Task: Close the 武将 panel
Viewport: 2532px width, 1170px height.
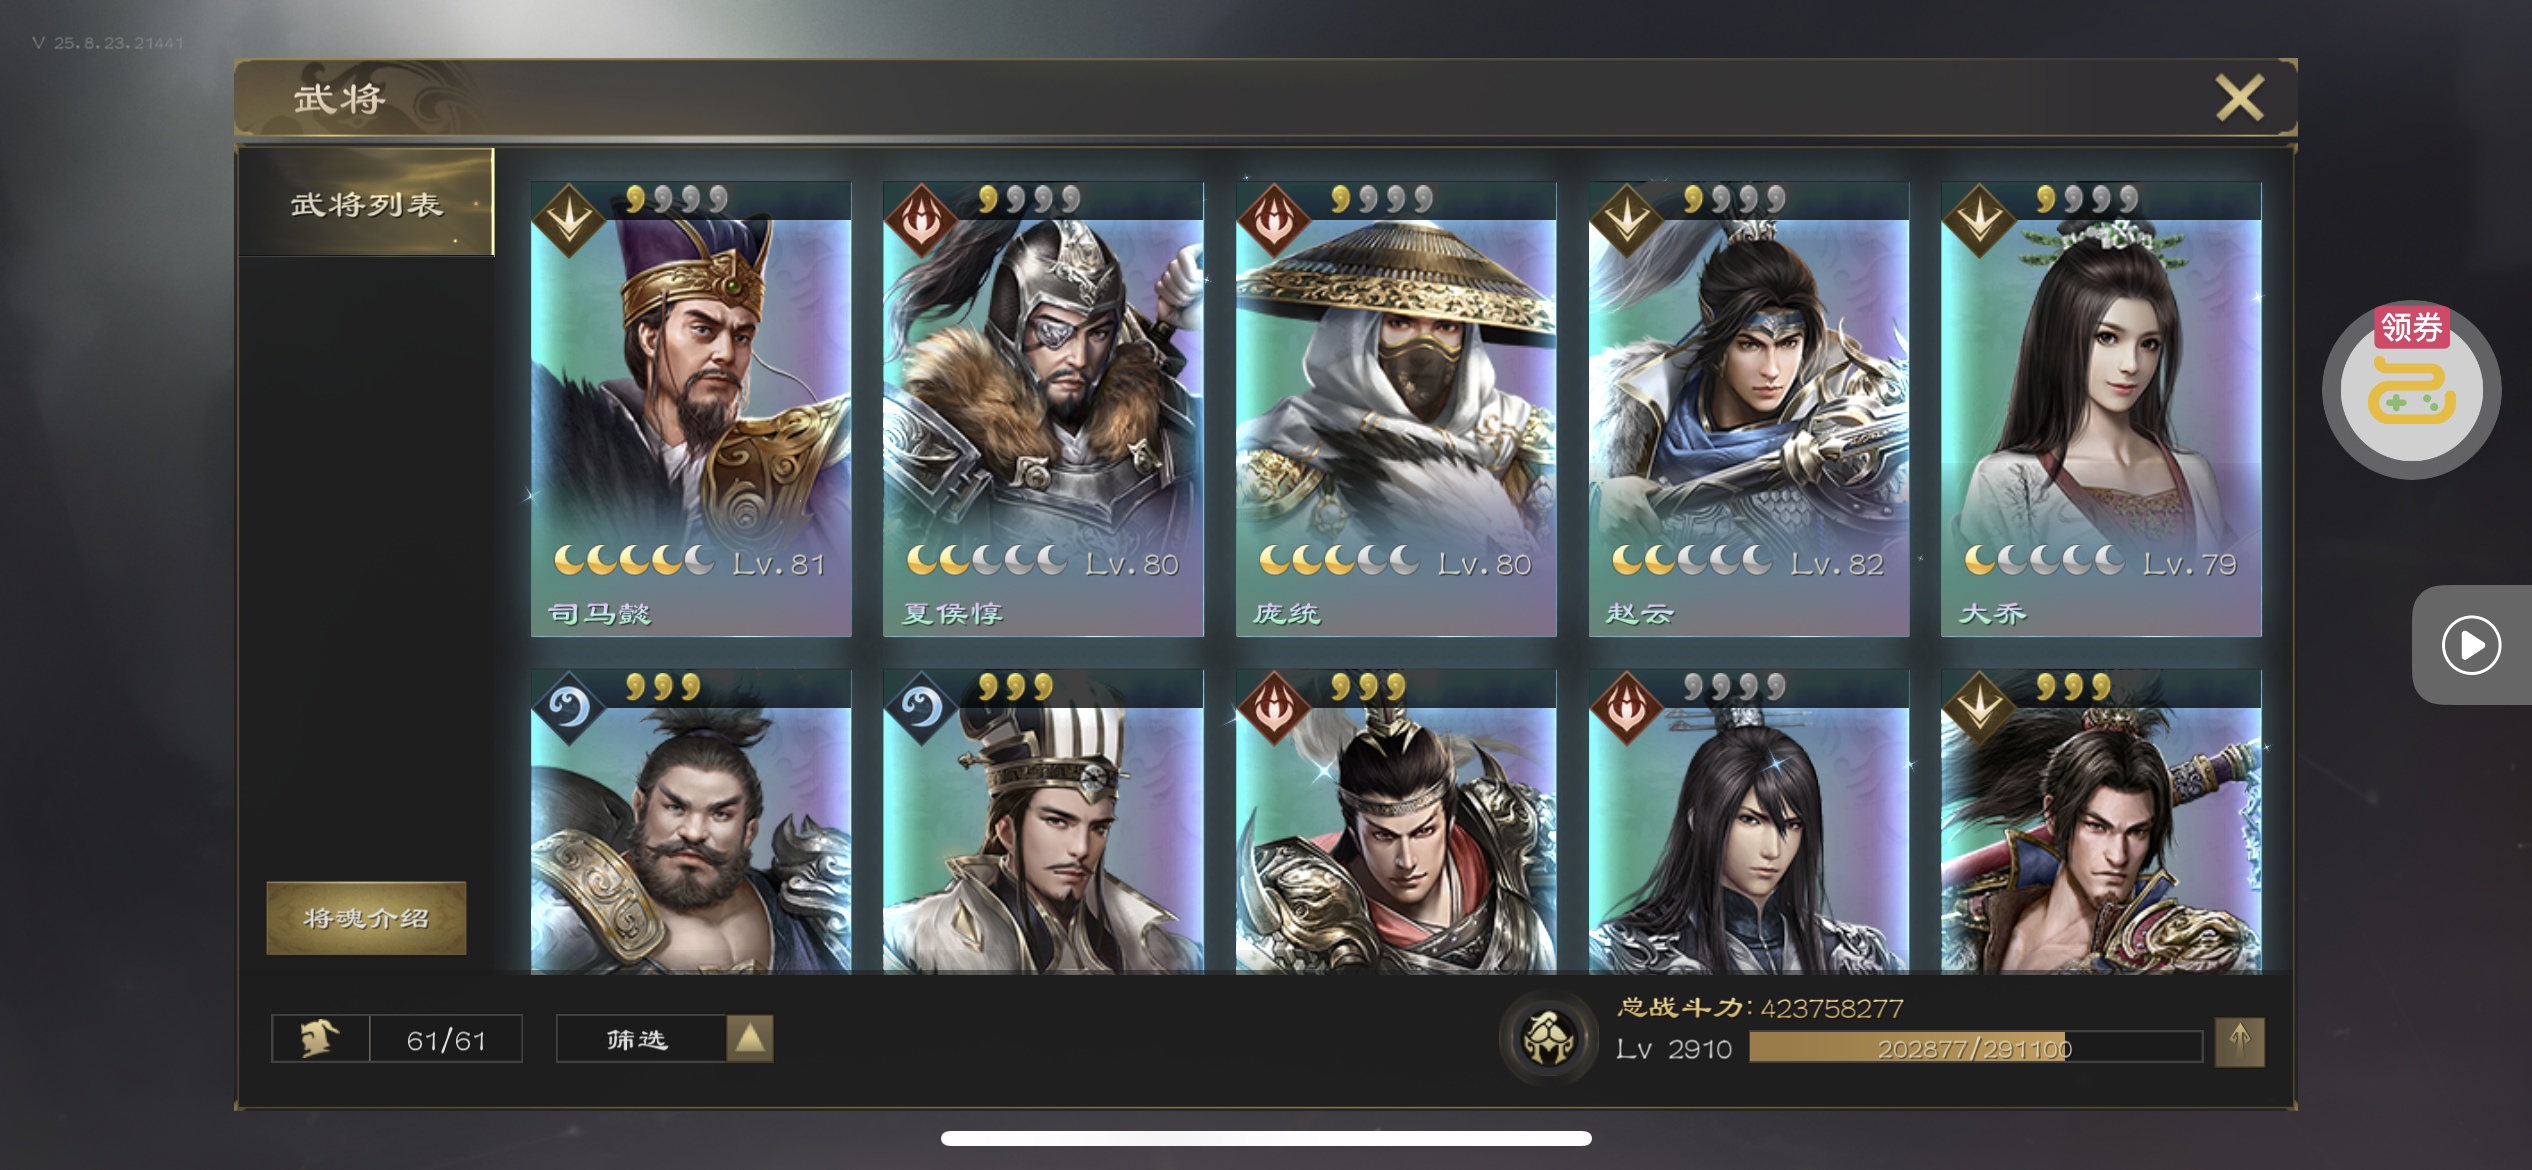Action: [2240, 98]
